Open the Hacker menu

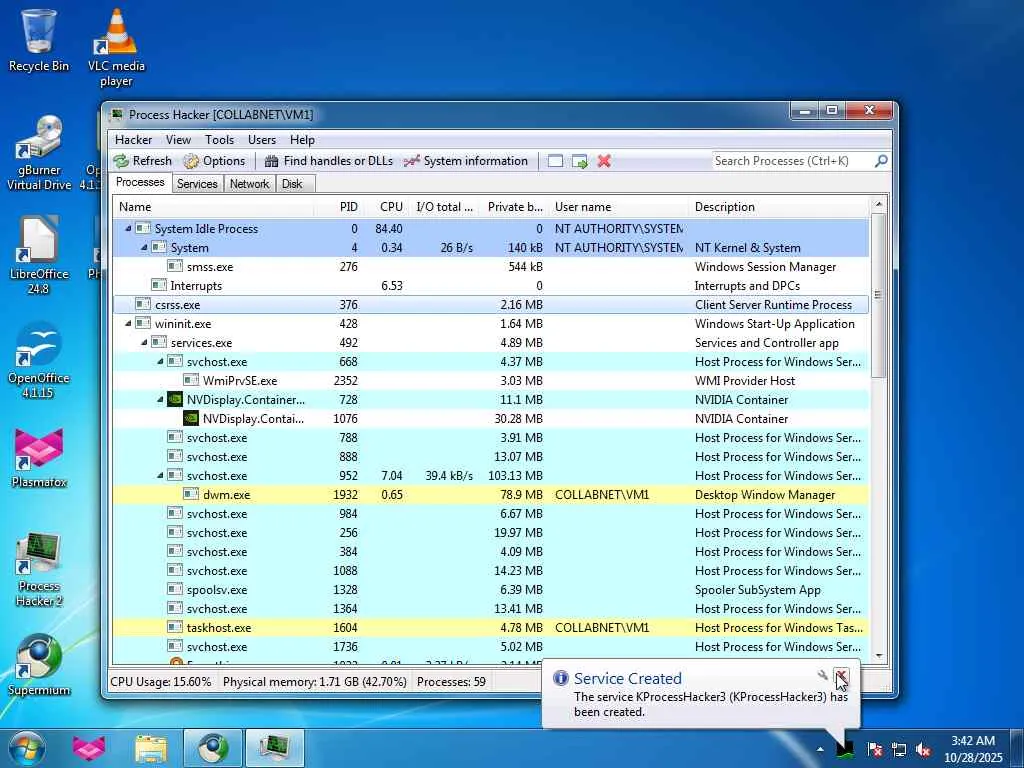tap(133, 140)
